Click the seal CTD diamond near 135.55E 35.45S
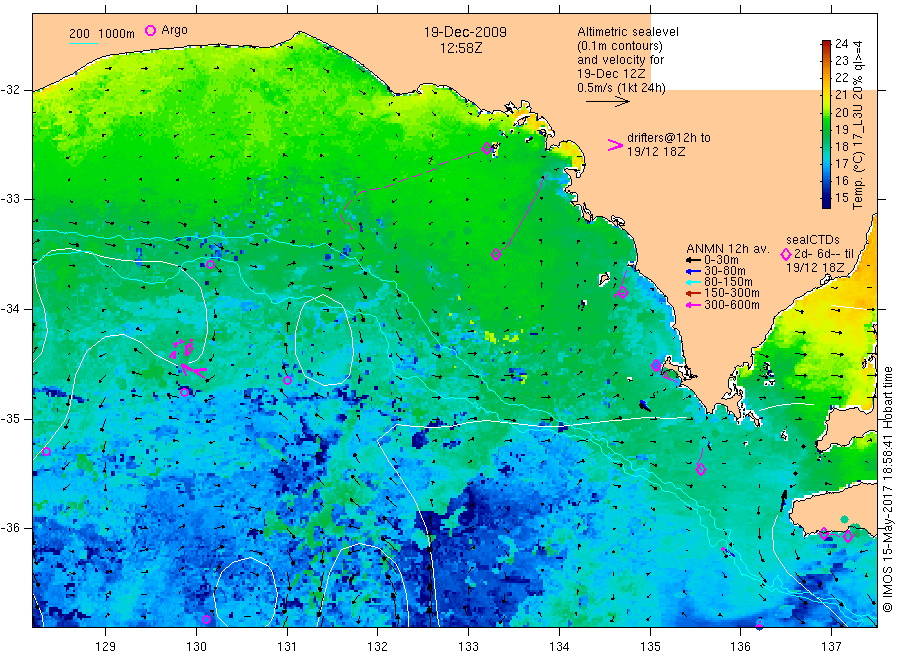 coord(701,469)
